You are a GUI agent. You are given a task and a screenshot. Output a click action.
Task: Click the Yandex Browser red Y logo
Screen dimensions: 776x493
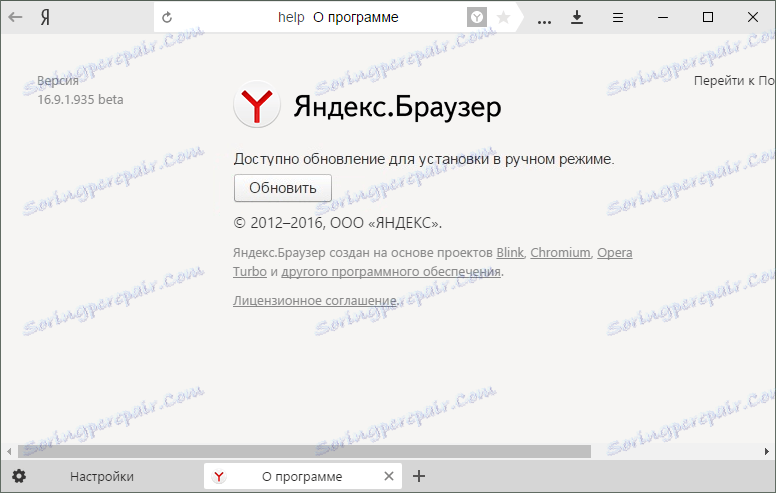[257, 104]
